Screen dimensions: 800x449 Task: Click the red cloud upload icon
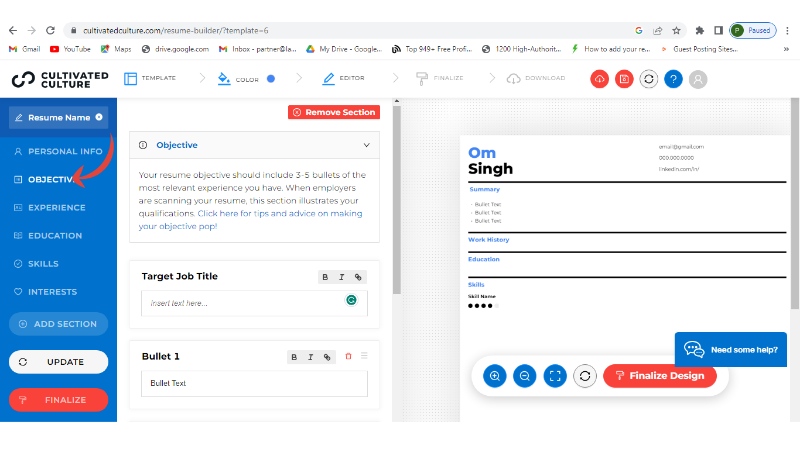click(600, 78)
